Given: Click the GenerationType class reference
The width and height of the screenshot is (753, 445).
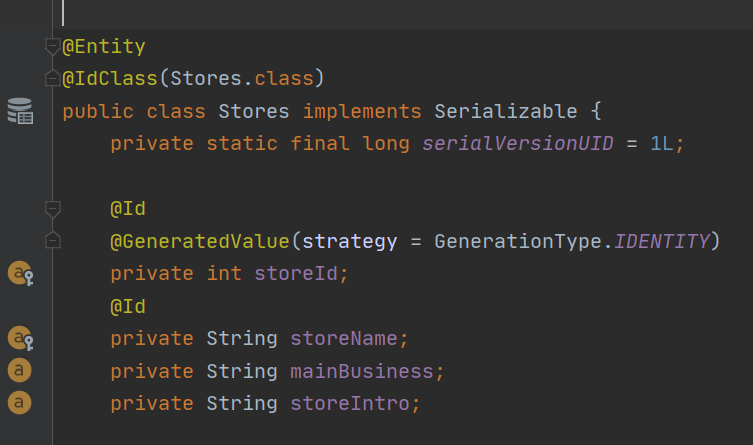Looking at the screenshot, I should (x=518, y=241).
